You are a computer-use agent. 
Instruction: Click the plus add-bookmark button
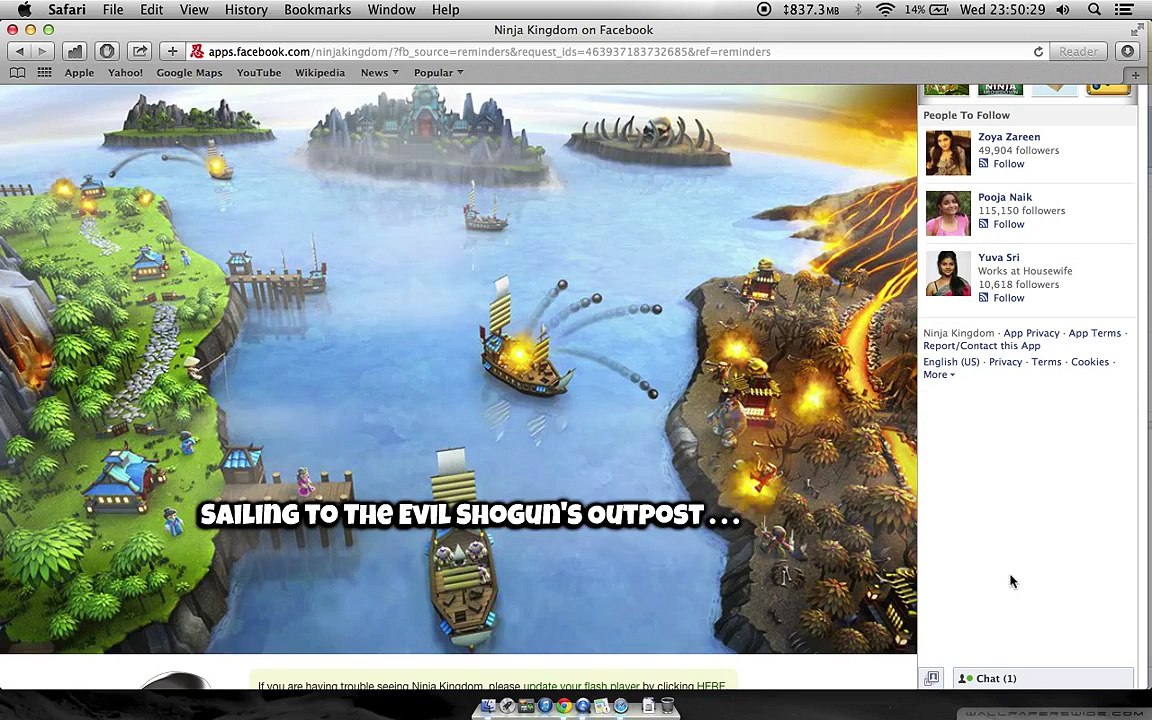(x=172, y=51)
